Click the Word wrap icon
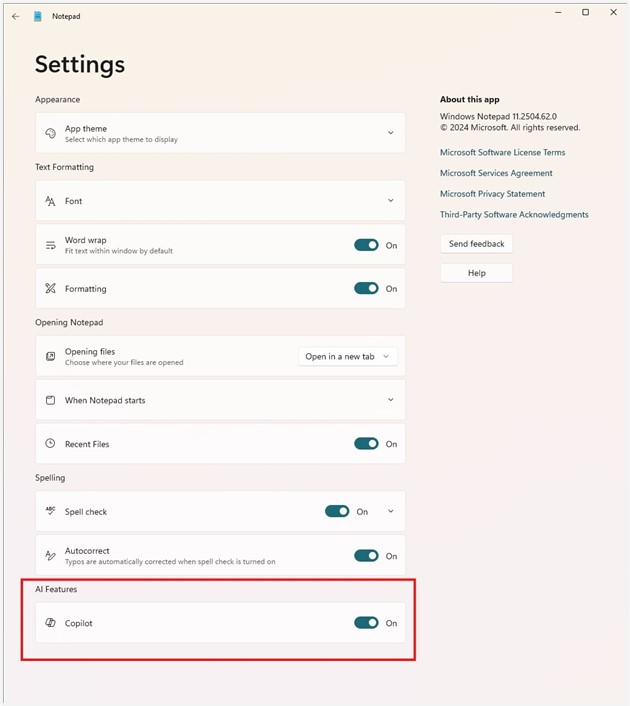The width and height of the screenshot is (630, 706). tap(51, 245)
